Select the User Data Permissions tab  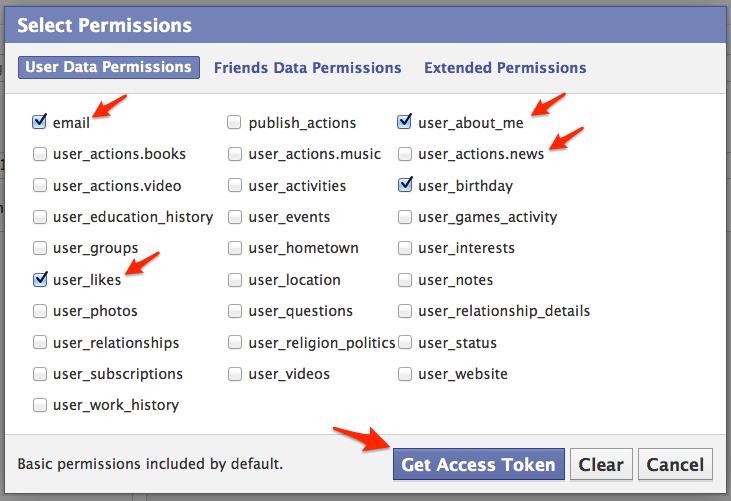pos(108,68)
